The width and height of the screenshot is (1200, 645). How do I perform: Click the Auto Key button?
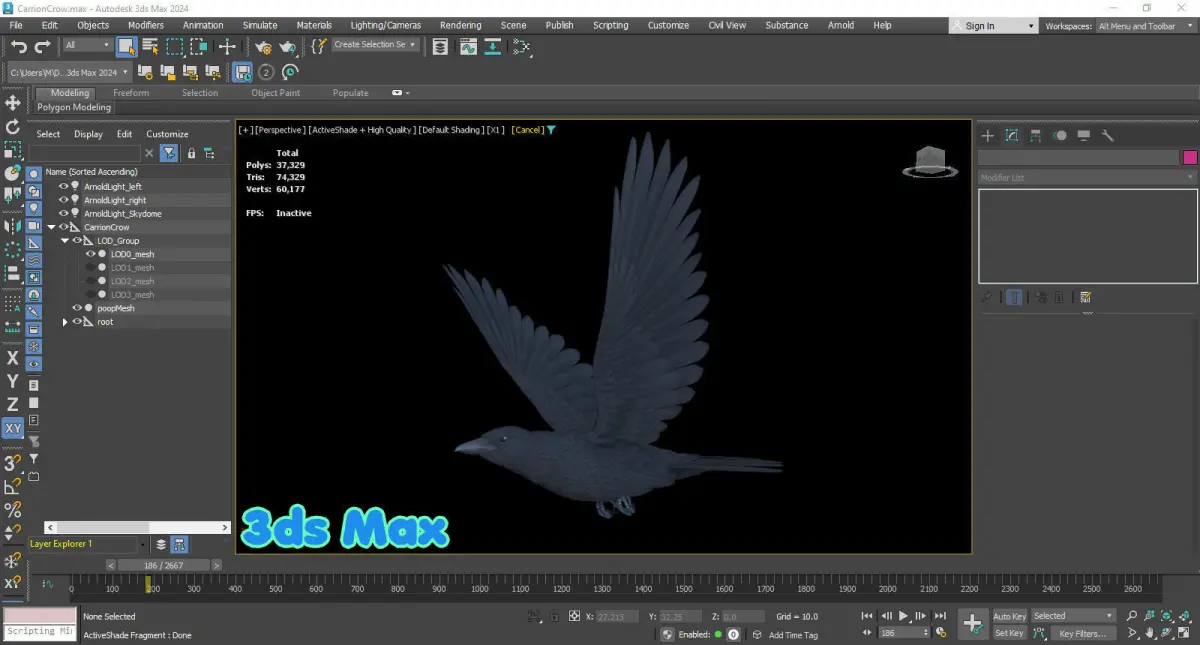point(1009,616)
